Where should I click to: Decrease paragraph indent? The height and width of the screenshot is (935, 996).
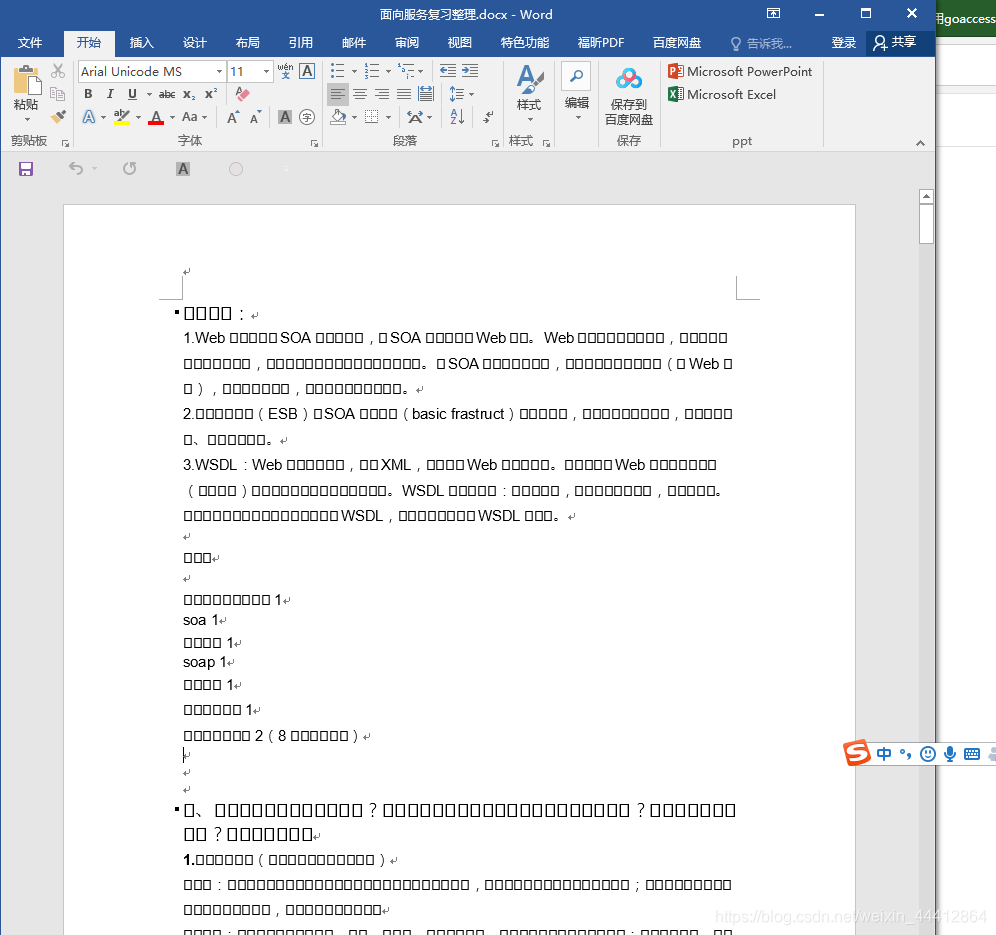[x=448, y=71]
